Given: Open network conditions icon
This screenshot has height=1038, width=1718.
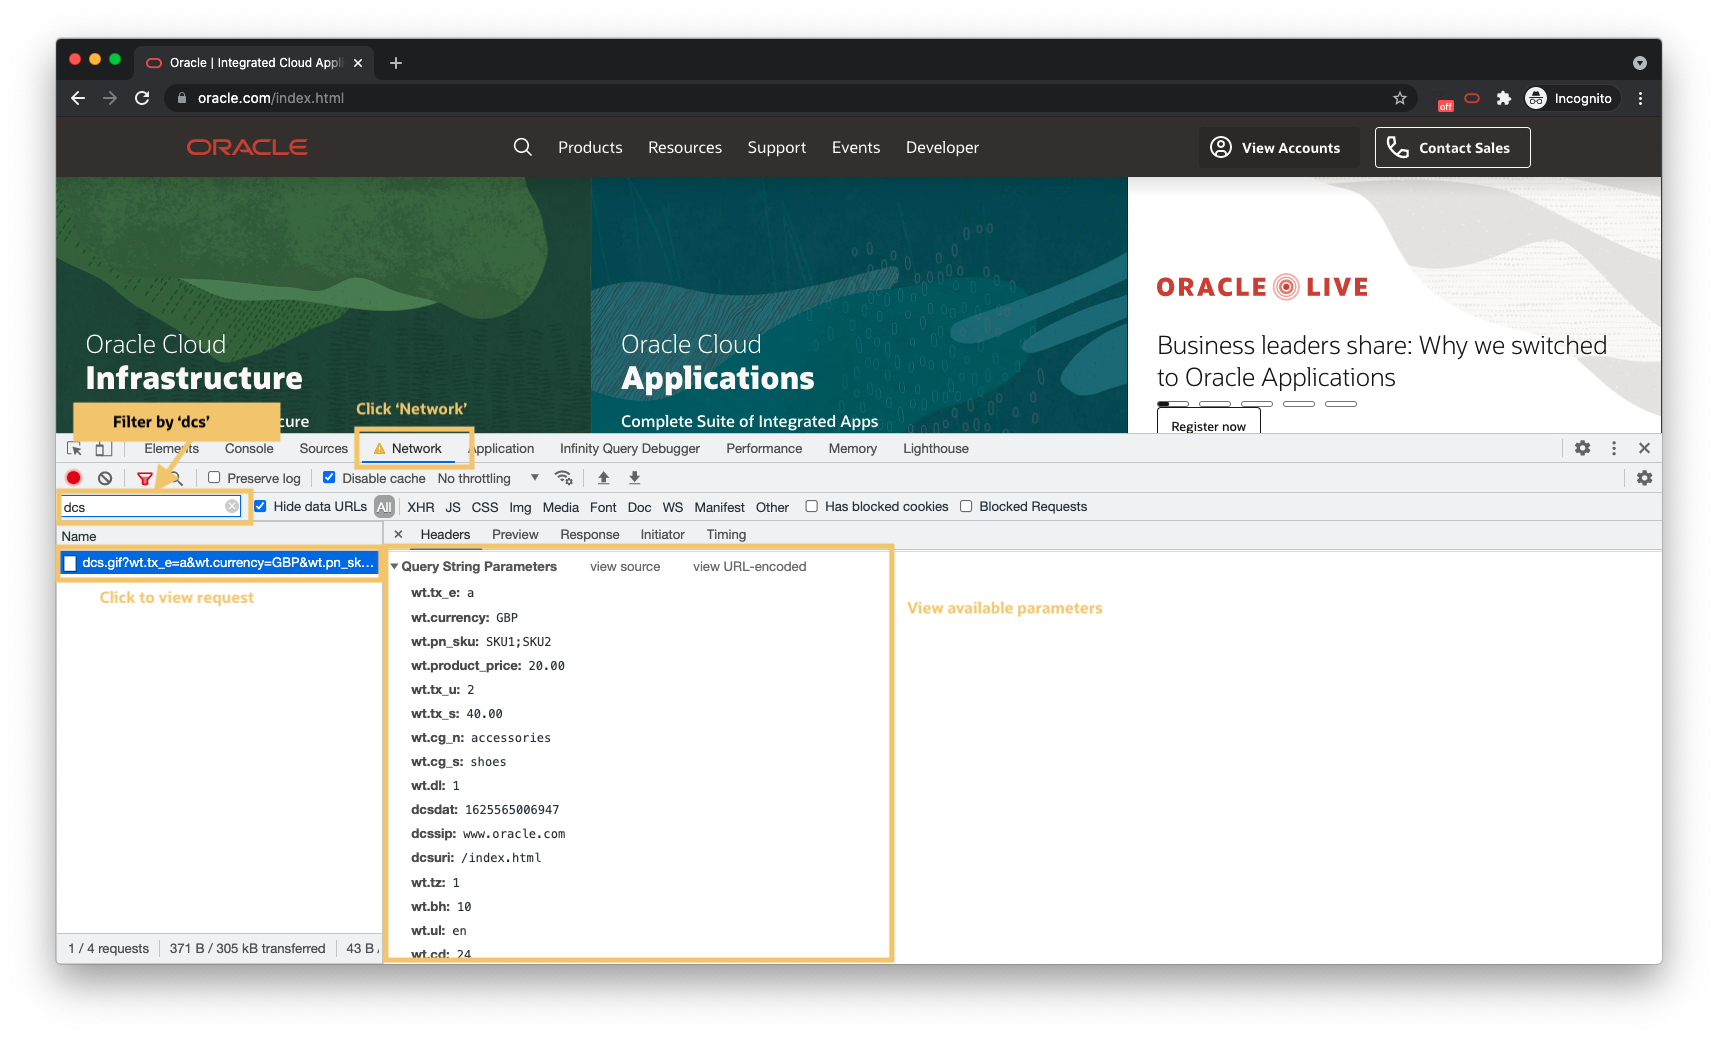Looking at the screenshot, I should point(565,478).
